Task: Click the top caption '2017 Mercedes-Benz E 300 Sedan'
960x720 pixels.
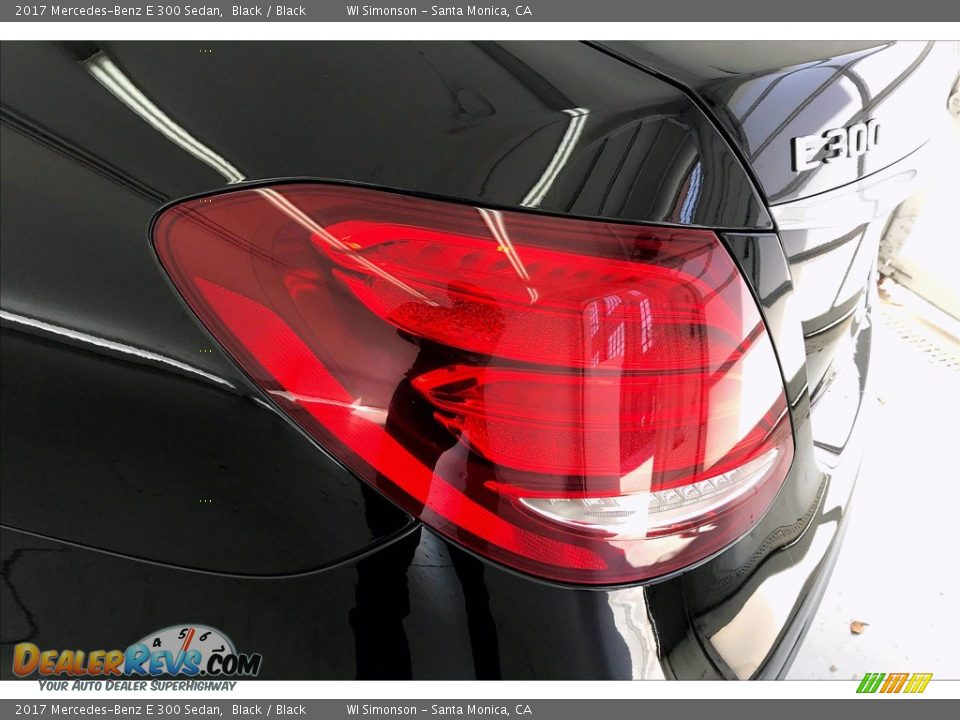Action: 119,10
